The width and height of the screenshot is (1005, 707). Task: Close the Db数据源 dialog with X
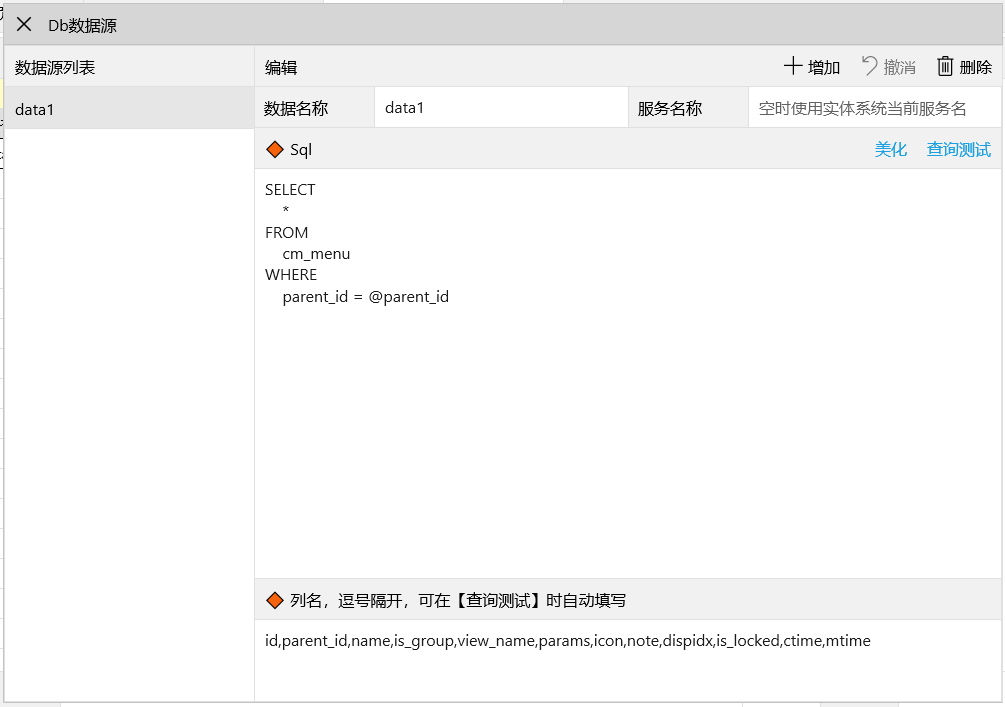click(x=24, y=24)
